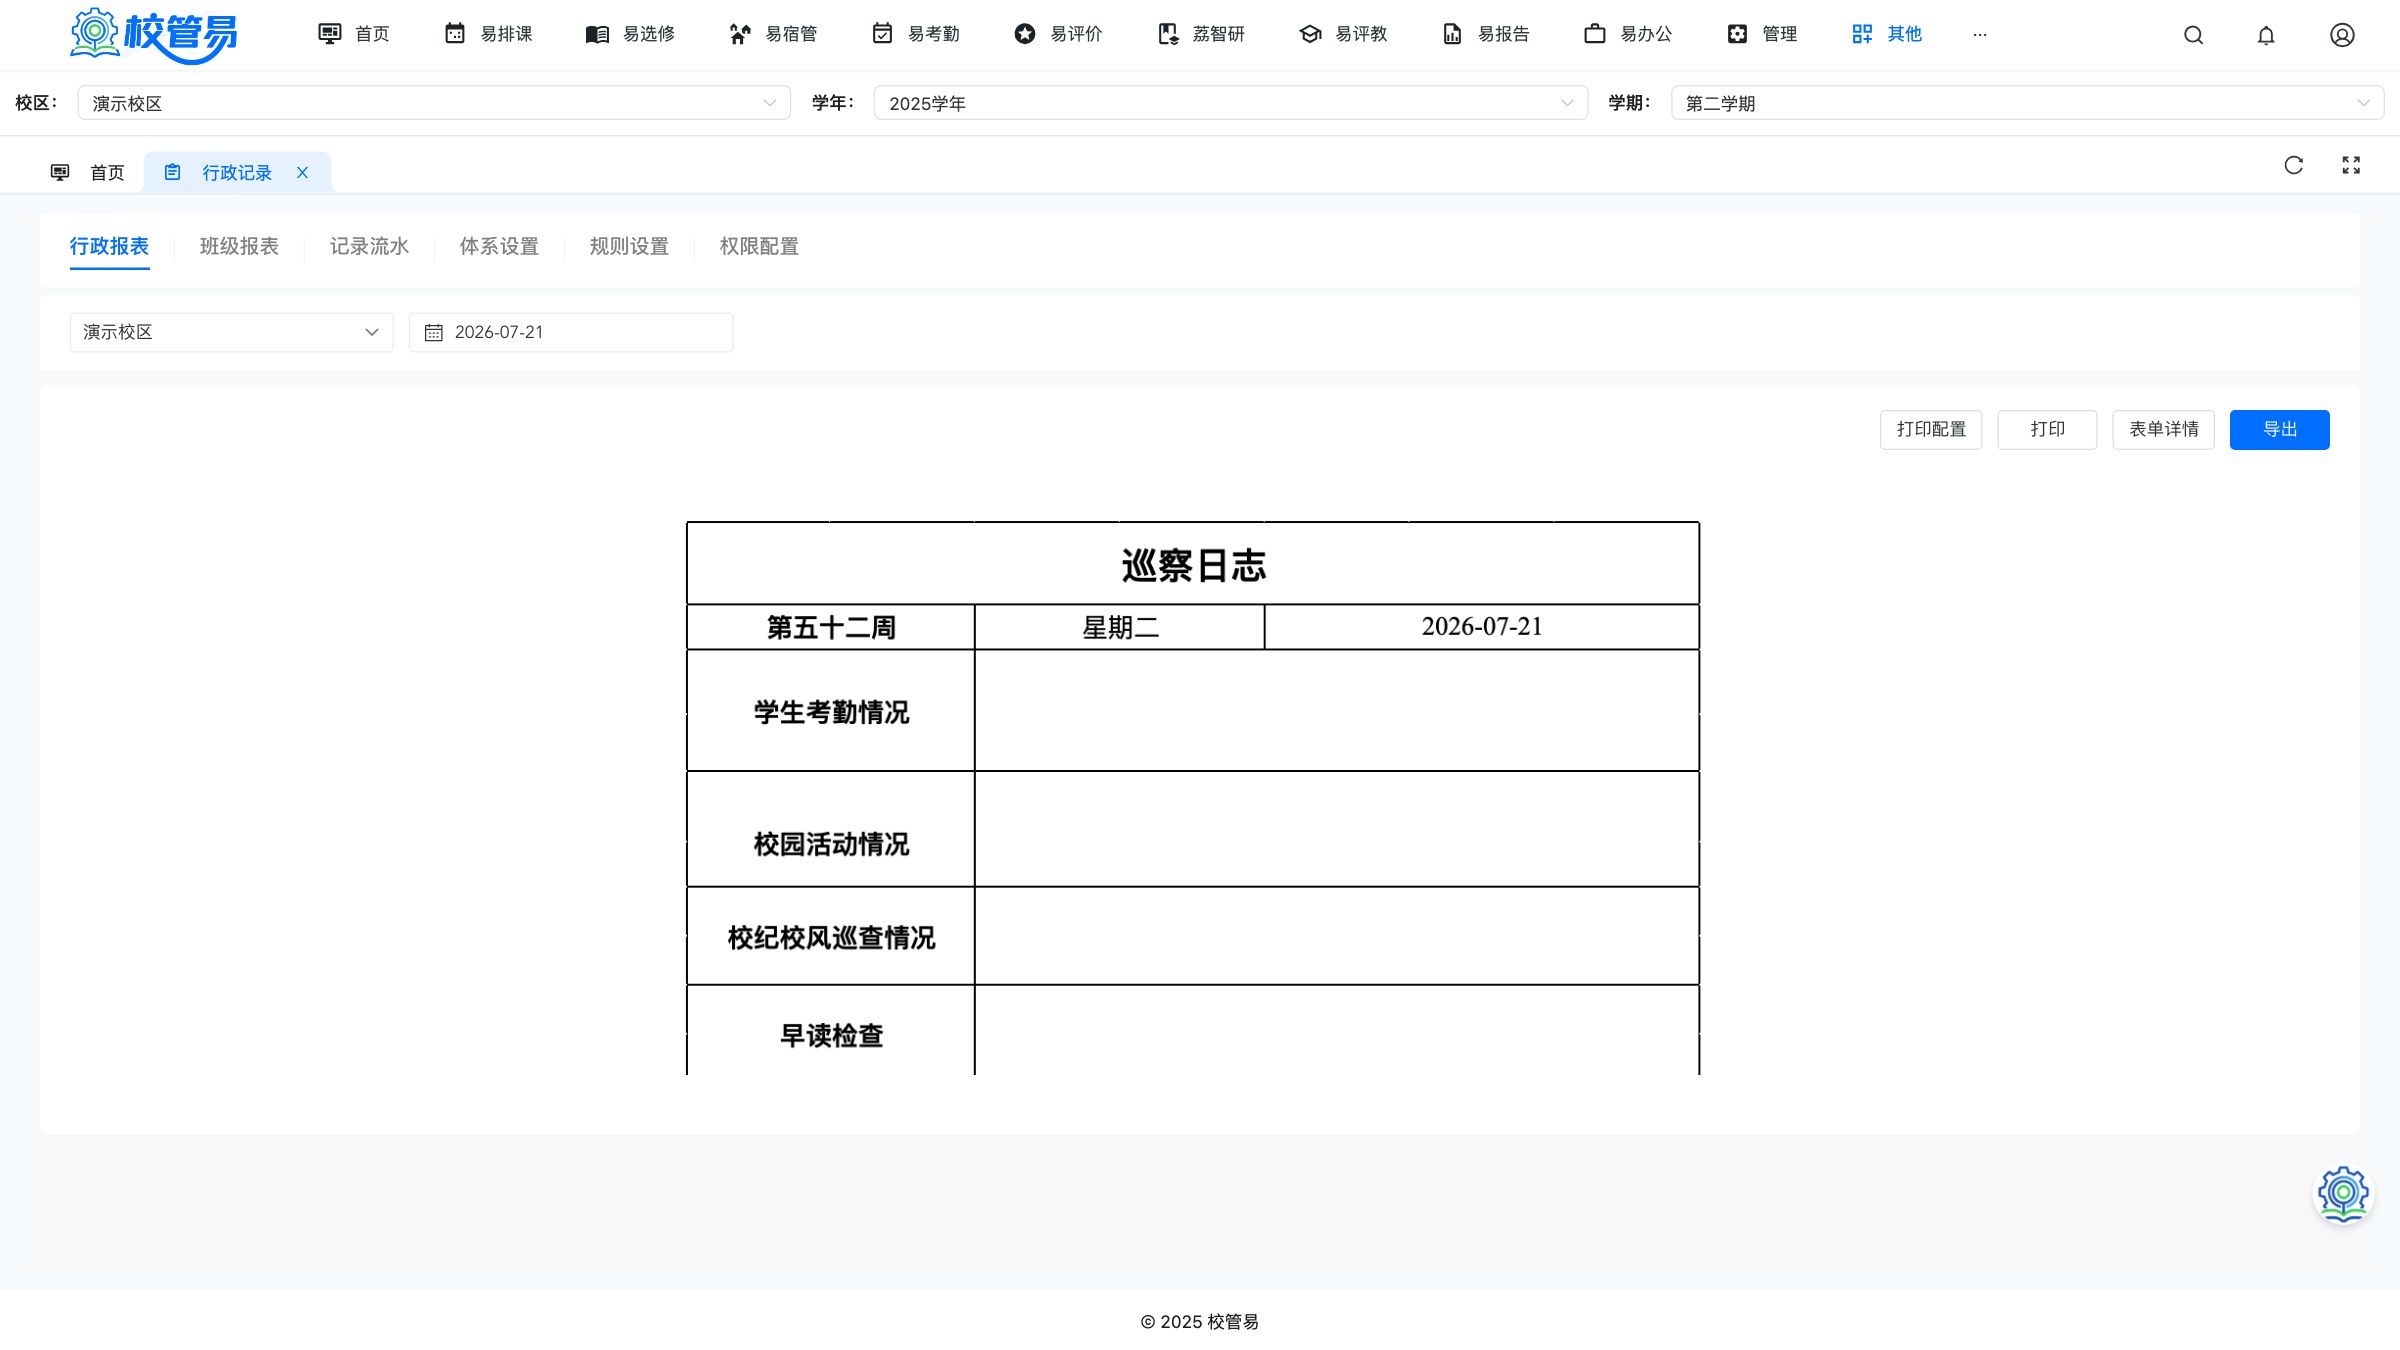Open 表单详情 button
This screenshot has width=2400, height=1350.
[x=2163, y=430]
